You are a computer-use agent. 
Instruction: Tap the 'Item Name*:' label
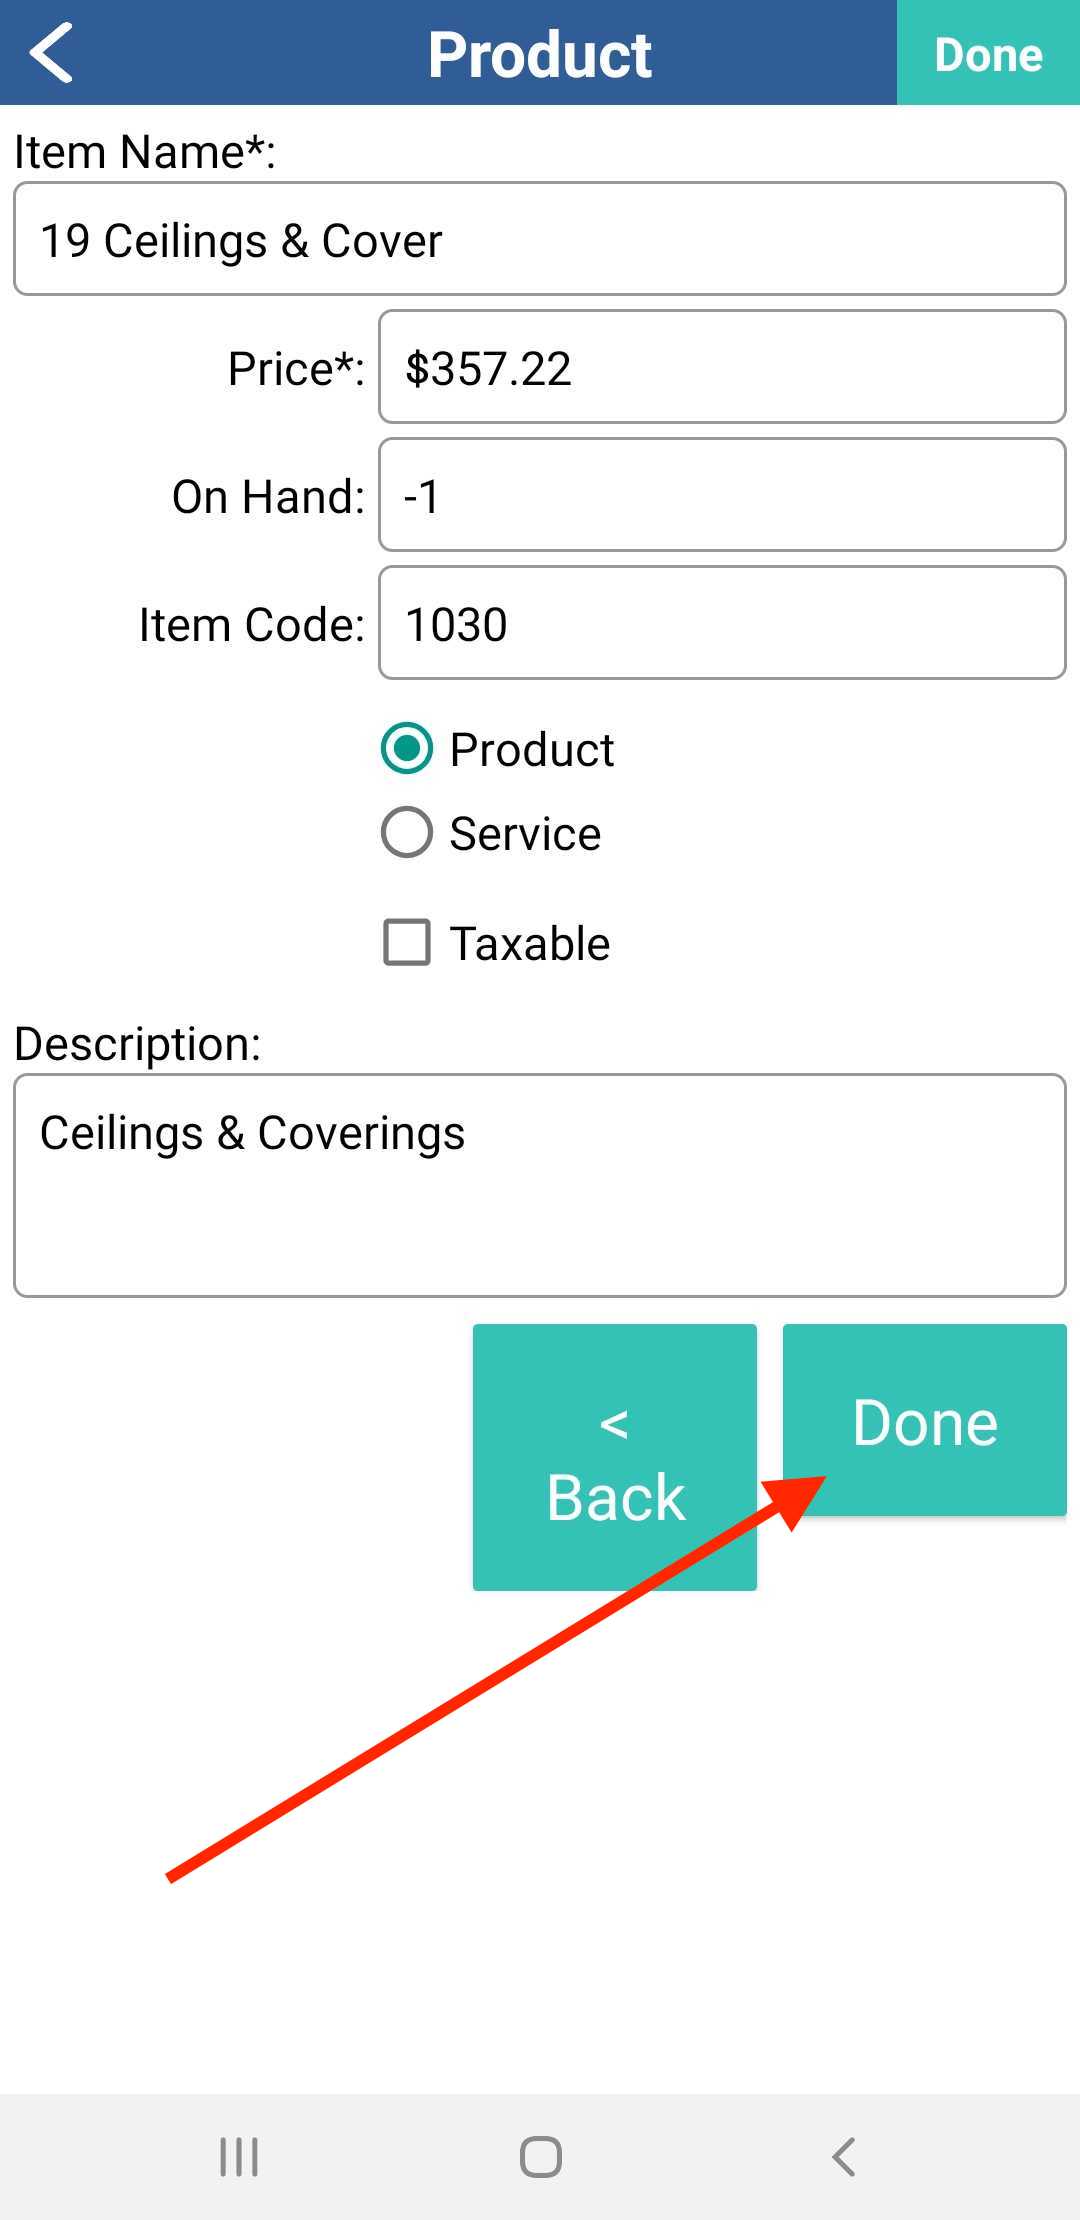coord(145,152)
